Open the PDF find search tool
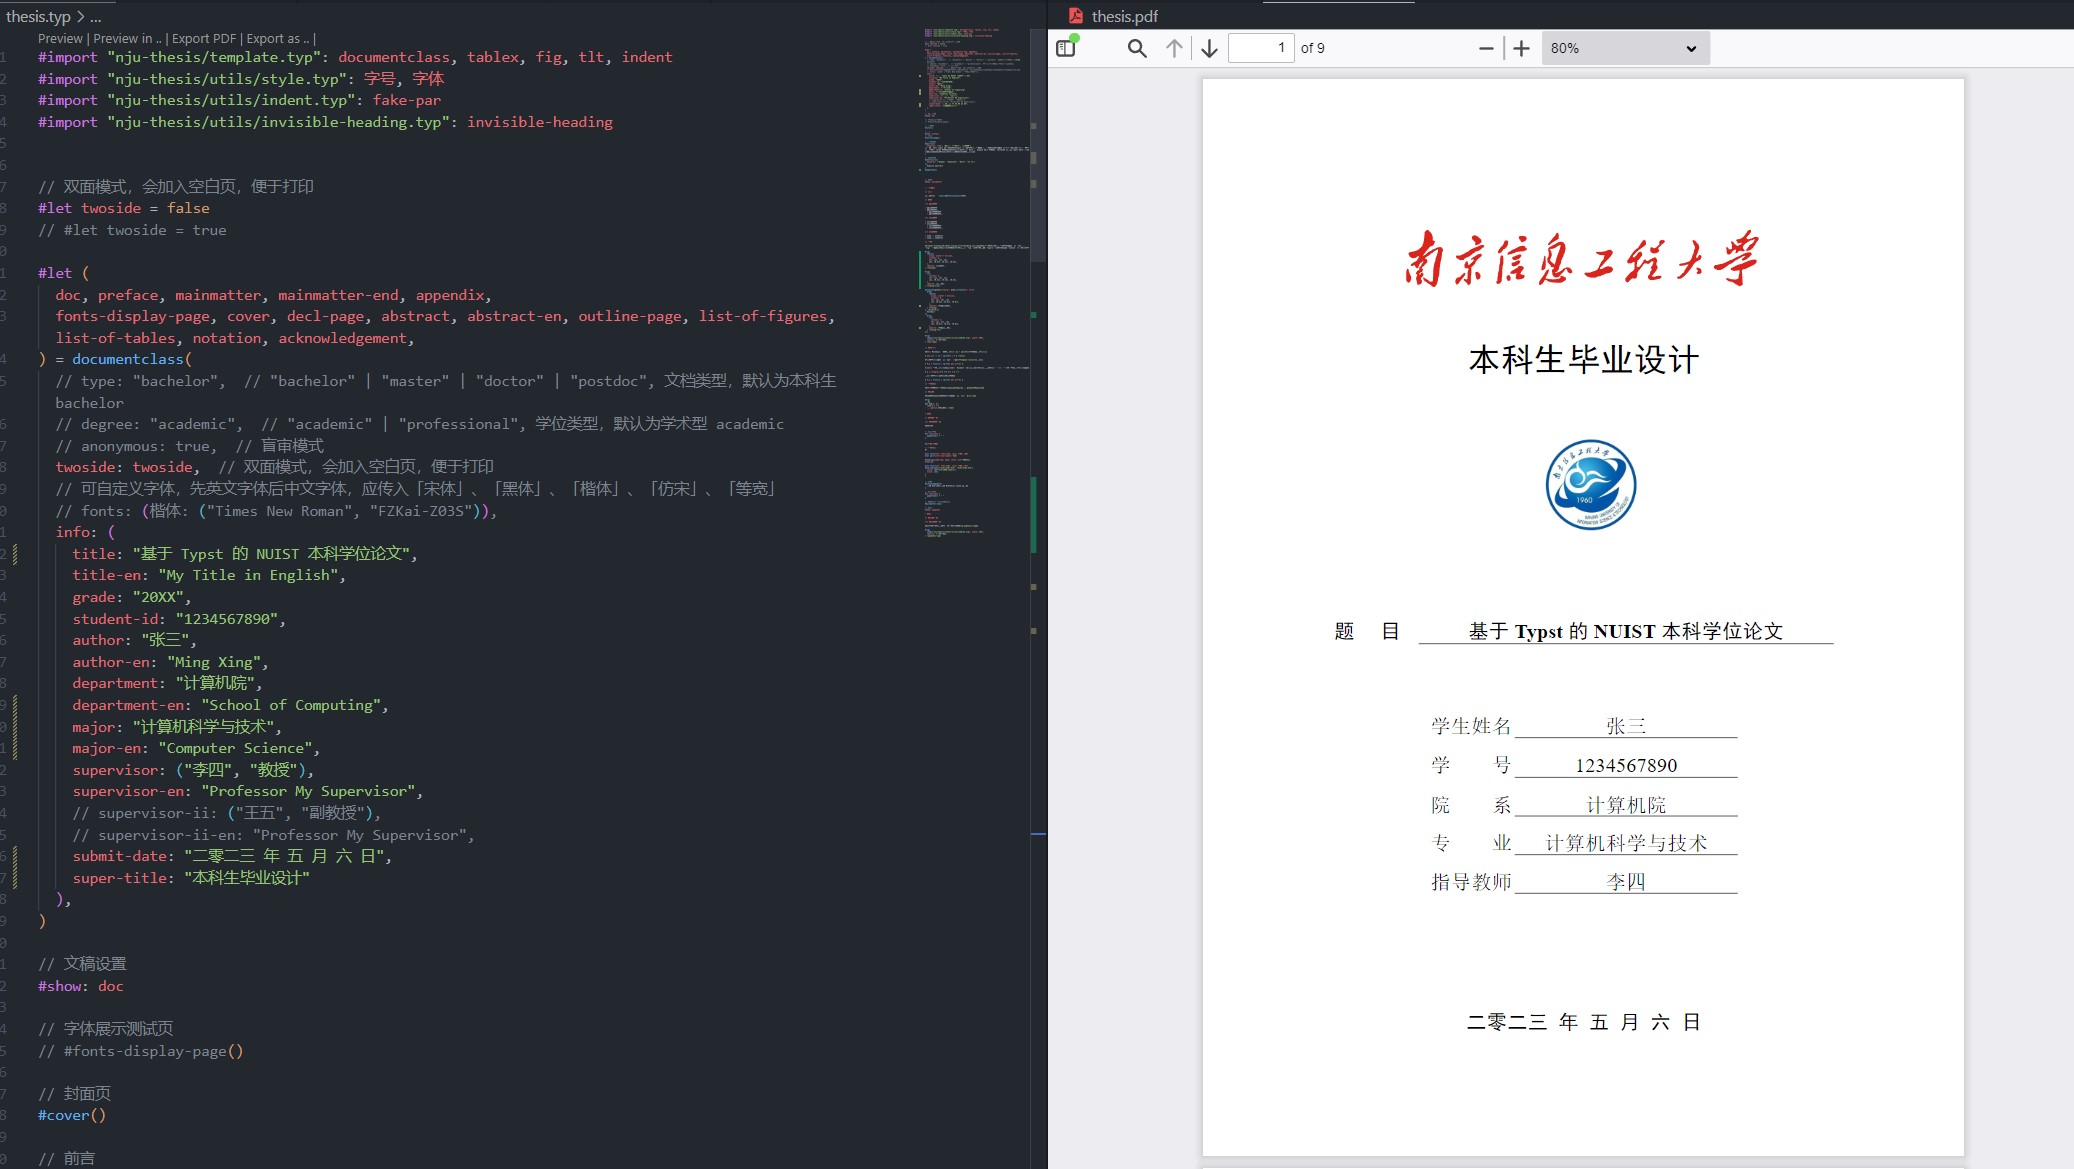Viewport: 2074px width, 1169px height. click(x=1136, y=48)
